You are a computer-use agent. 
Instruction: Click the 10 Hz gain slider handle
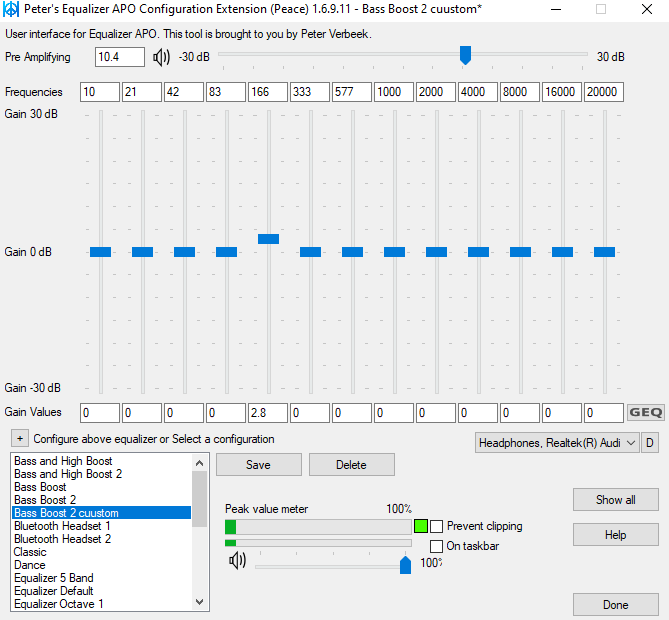point(100,252)
